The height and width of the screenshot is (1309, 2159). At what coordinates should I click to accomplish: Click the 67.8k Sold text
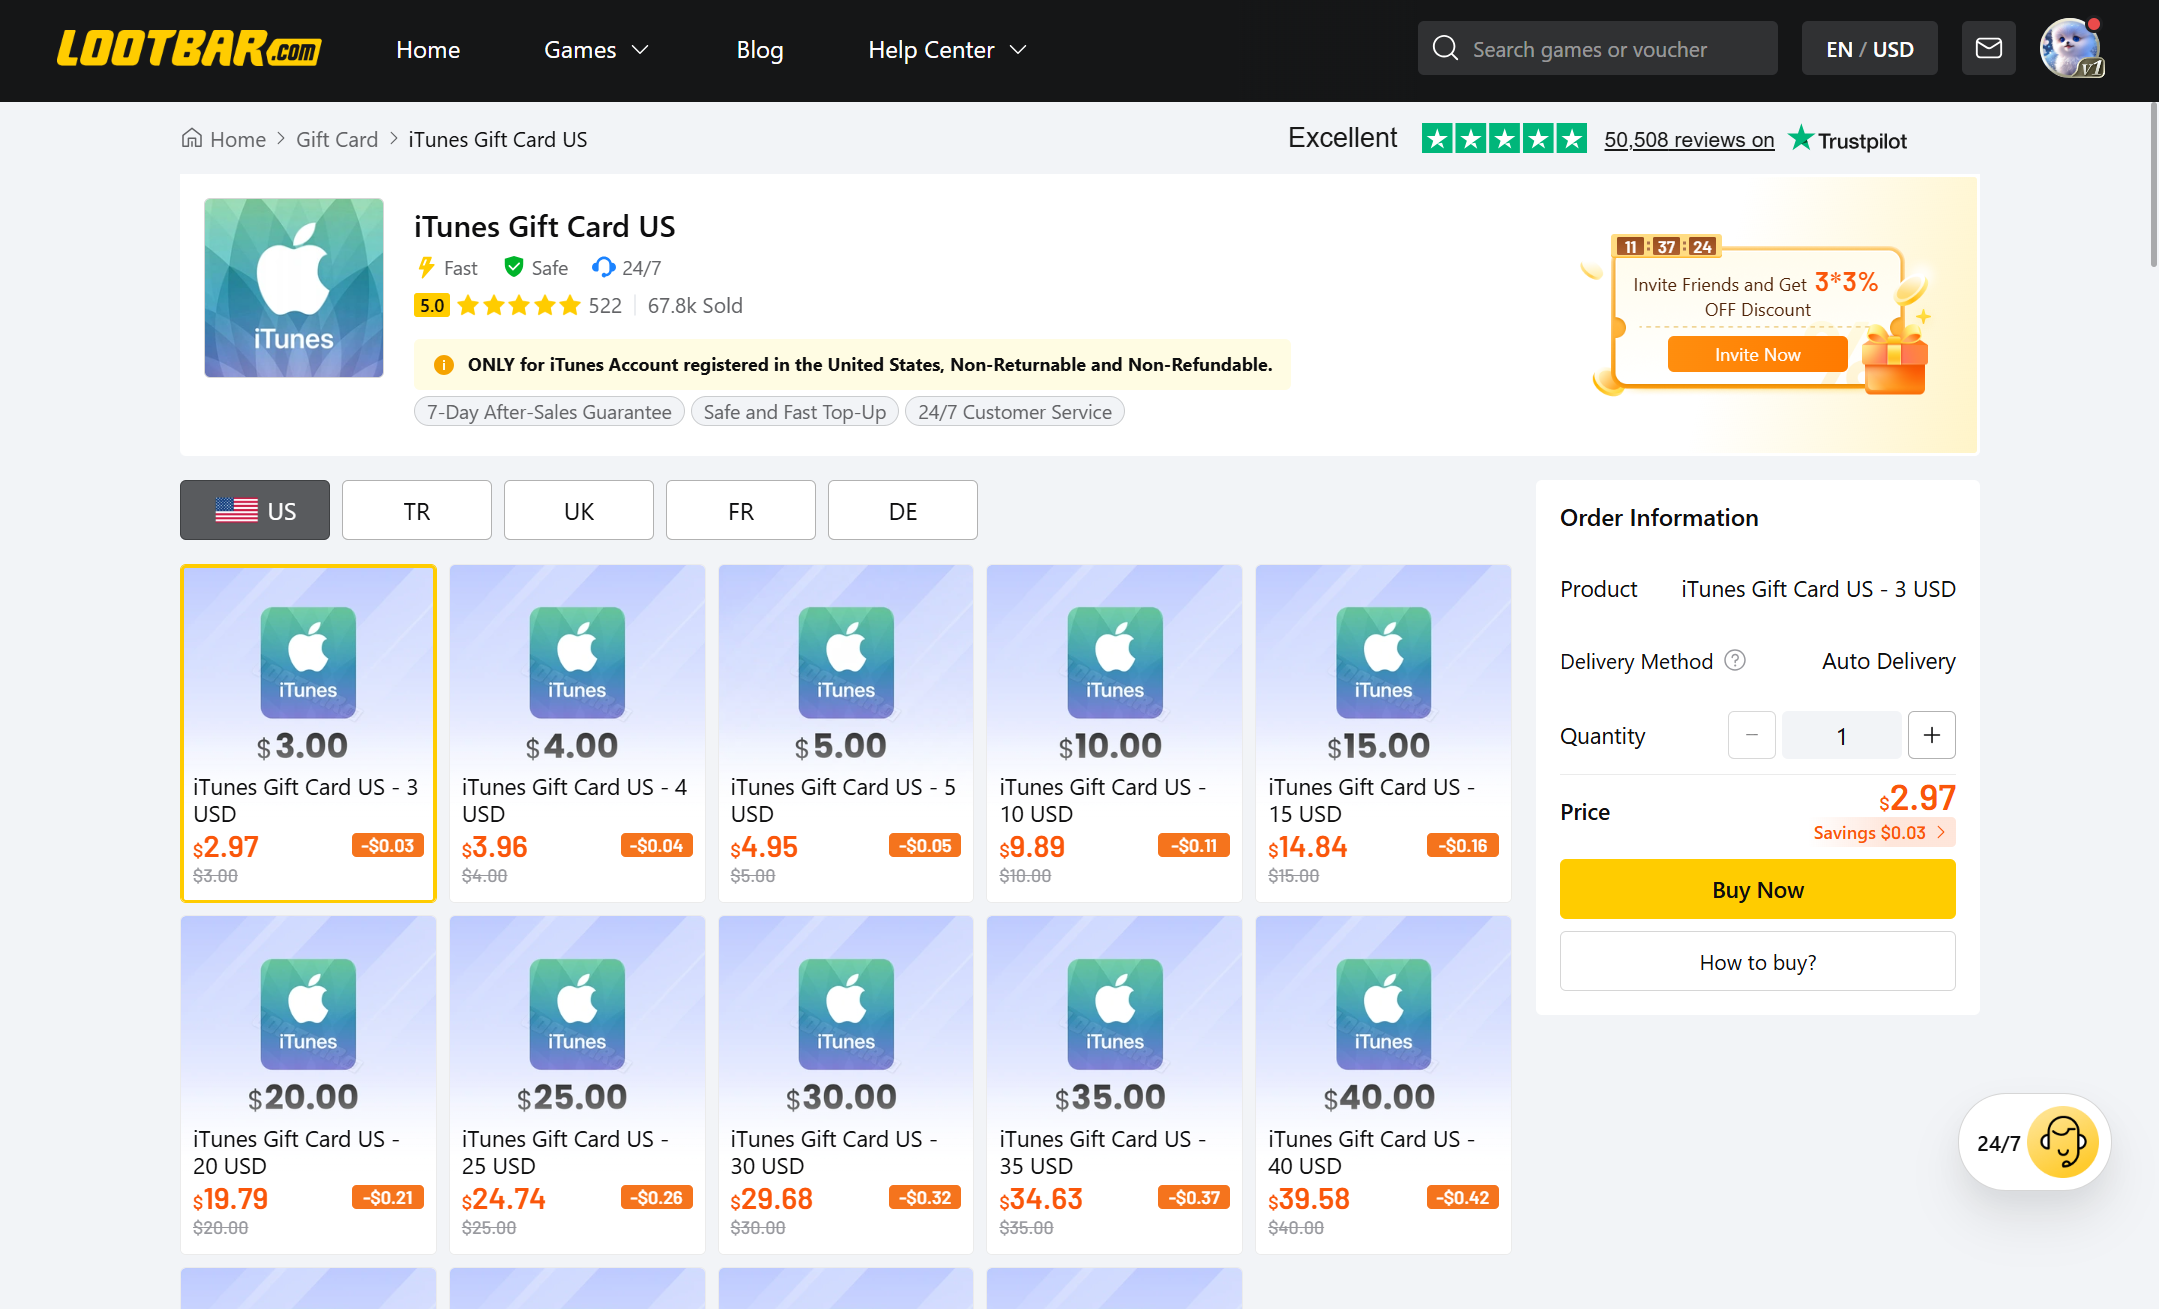click(x=695, y=305)
